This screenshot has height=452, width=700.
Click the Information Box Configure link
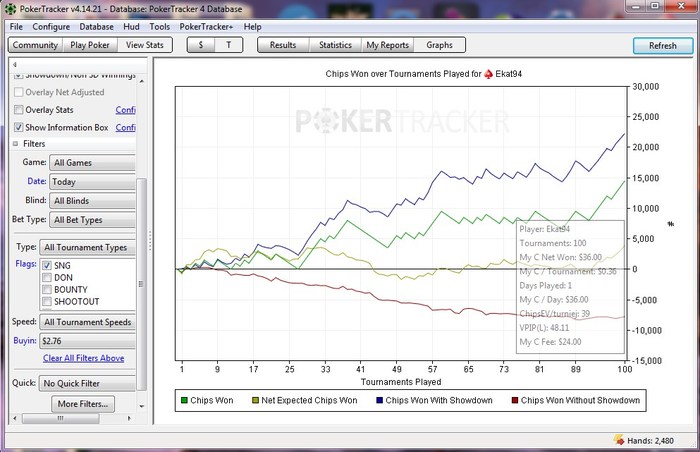coord(125,127)
